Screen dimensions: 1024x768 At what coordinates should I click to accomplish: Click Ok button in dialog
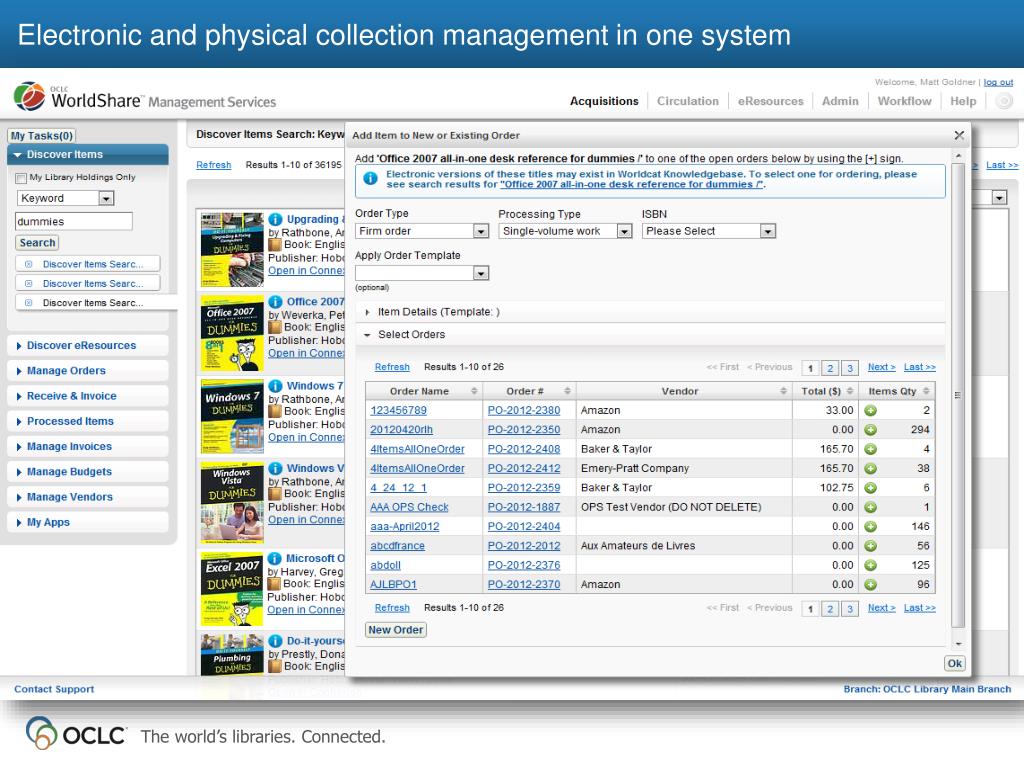tap(955, 664)
